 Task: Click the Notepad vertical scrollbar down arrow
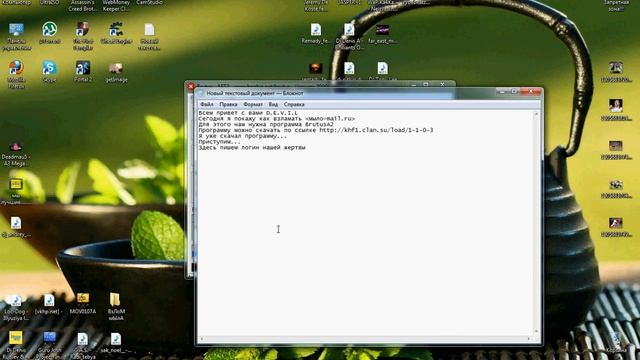point(536,331)
